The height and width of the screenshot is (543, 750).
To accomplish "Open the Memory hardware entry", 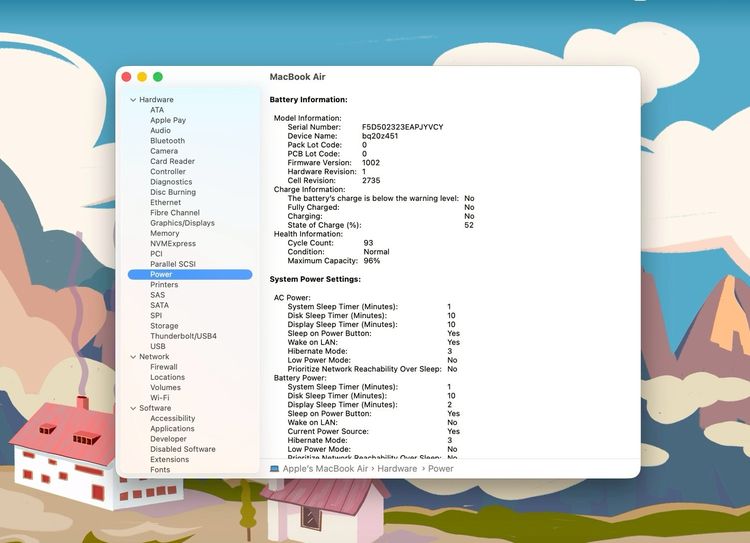I will click(x=165, y=233).
